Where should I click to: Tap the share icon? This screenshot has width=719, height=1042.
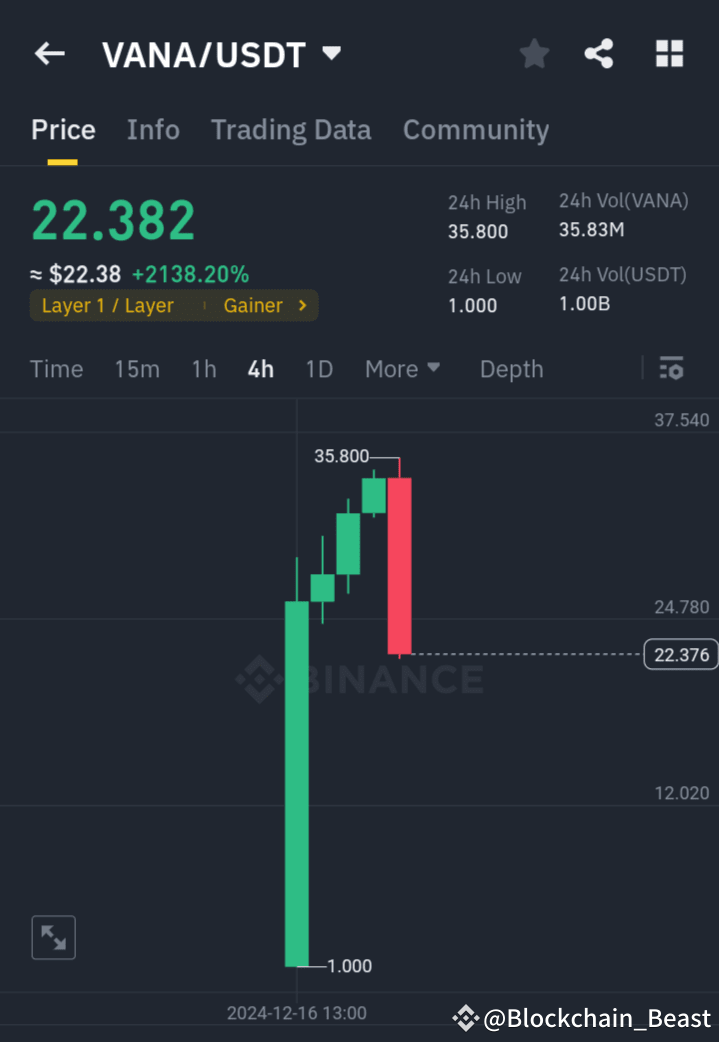[599, 54]
